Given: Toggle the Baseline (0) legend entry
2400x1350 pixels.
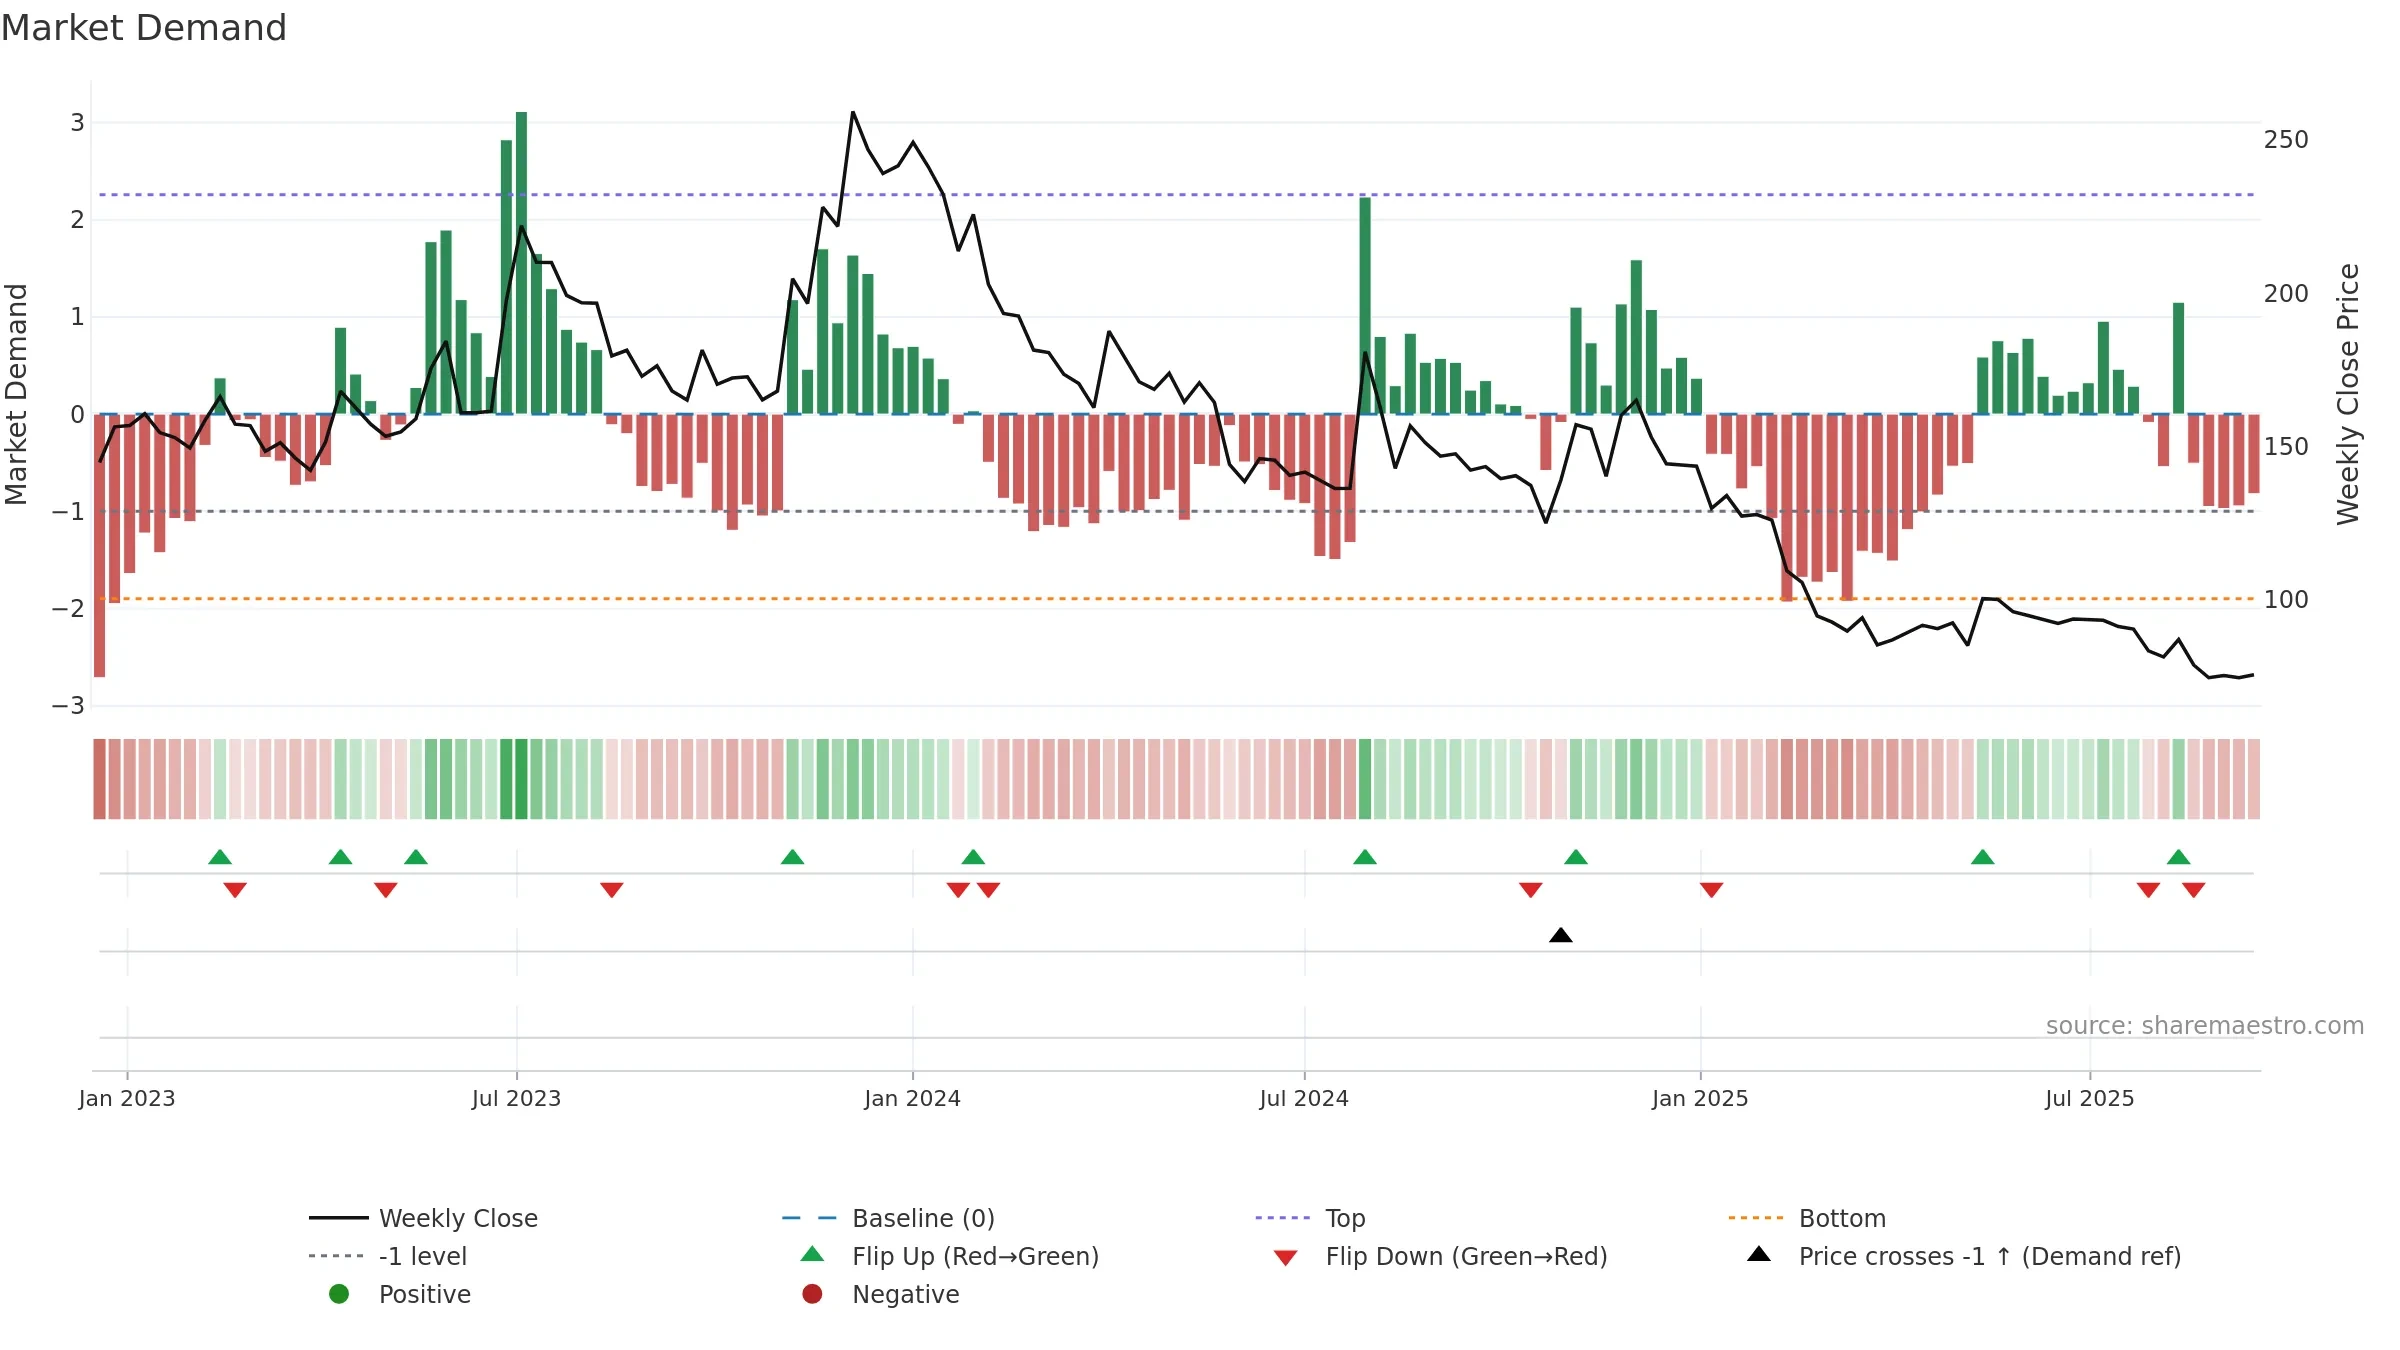Looking at the screenshot, I should click(888, 1218).
